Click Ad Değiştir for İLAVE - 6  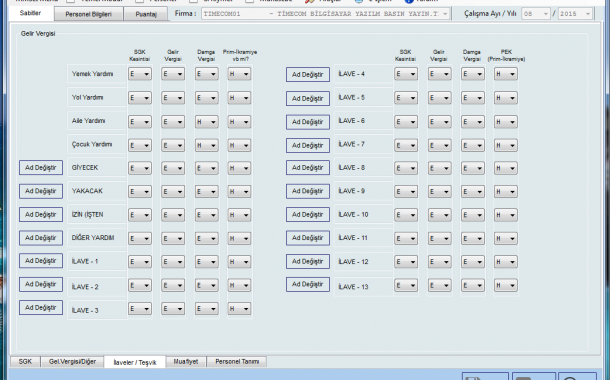pyautogui.click(x=308, y=122)
